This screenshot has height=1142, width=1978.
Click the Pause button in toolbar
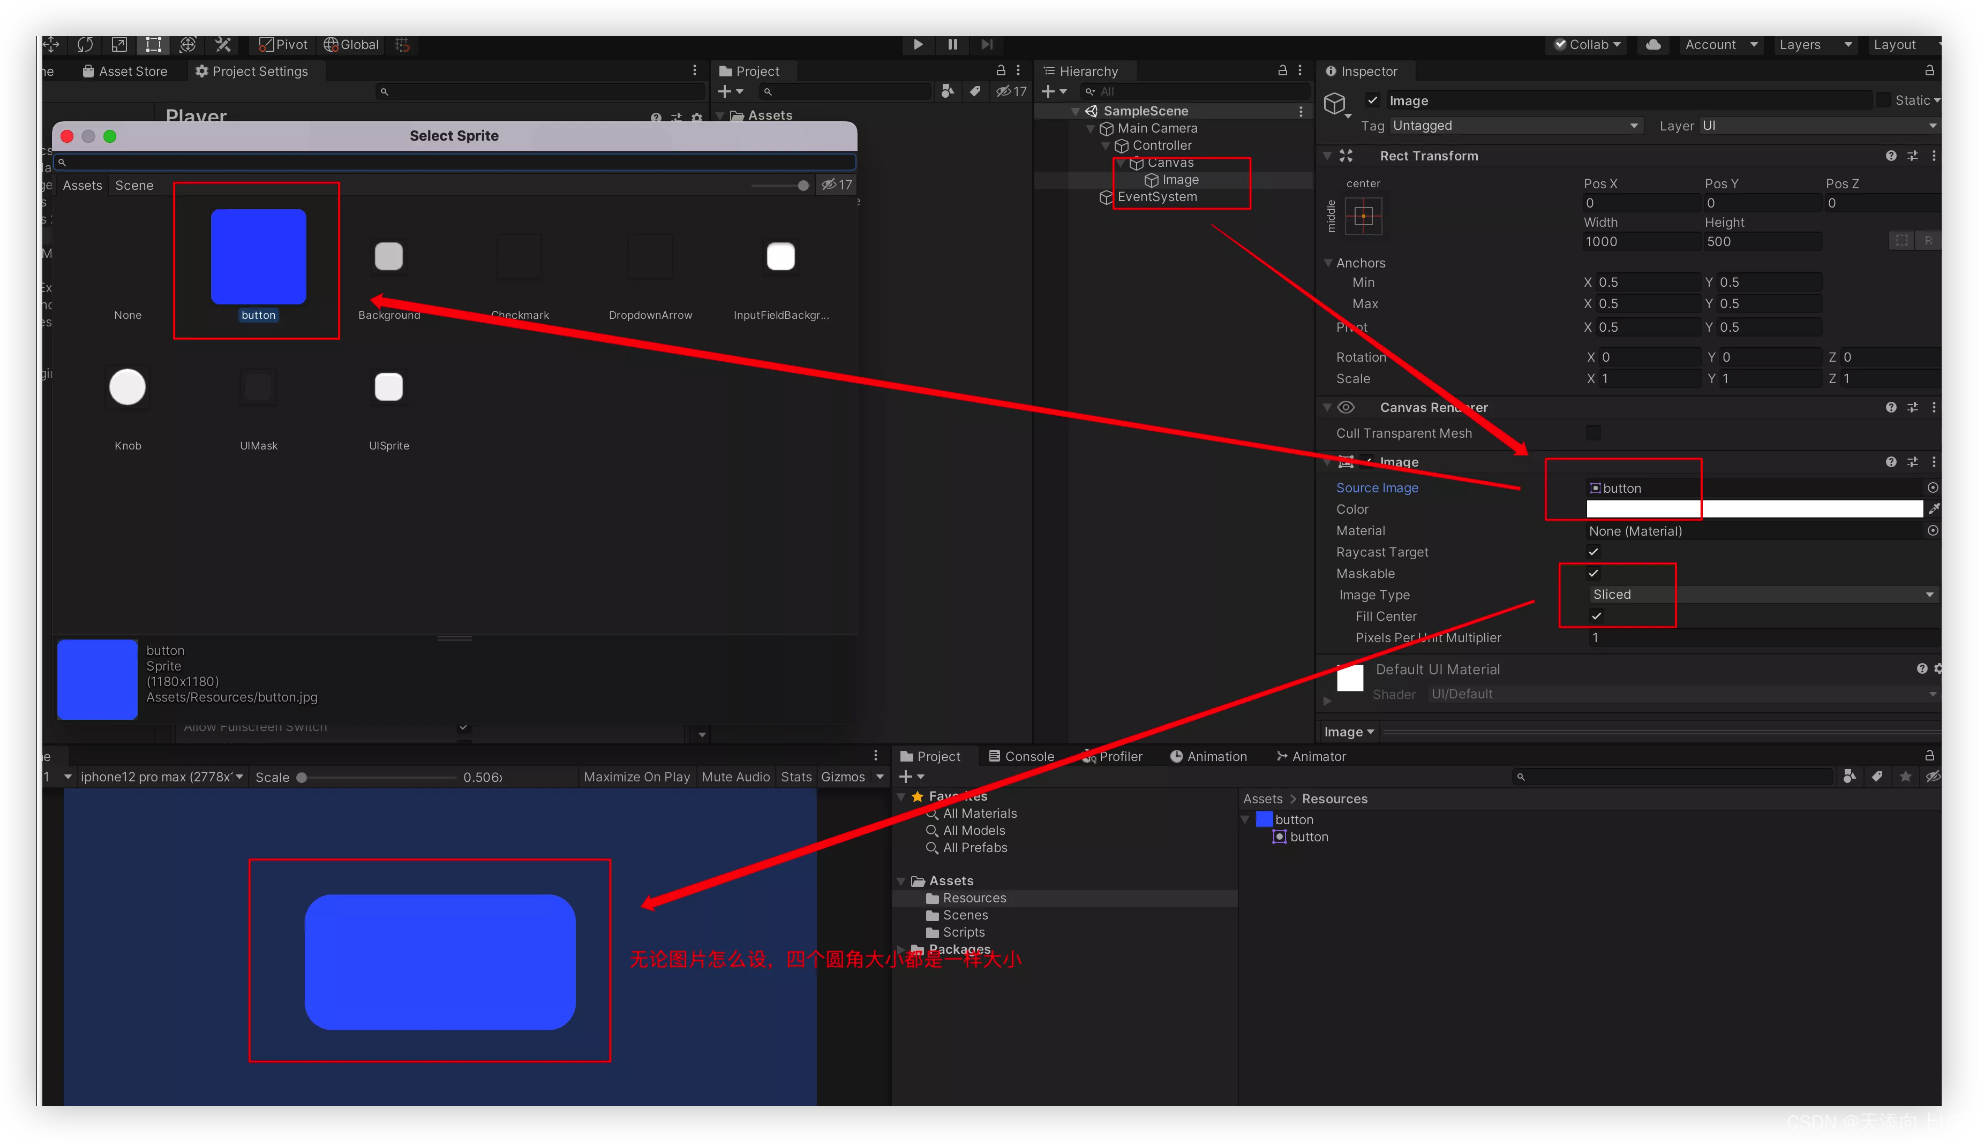tap(952, 44)
